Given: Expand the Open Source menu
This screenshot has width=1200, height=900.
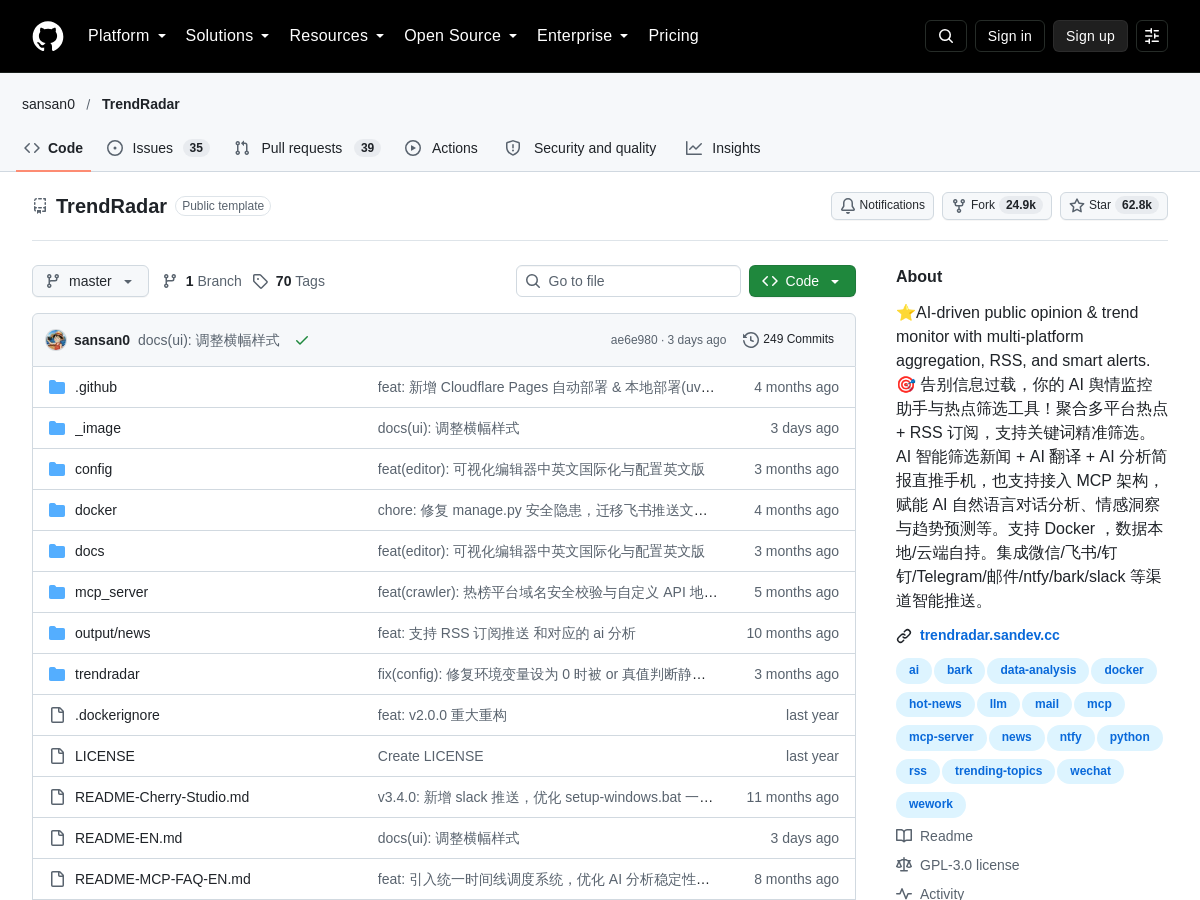Looking at the screenshot, I should point(461,36).
